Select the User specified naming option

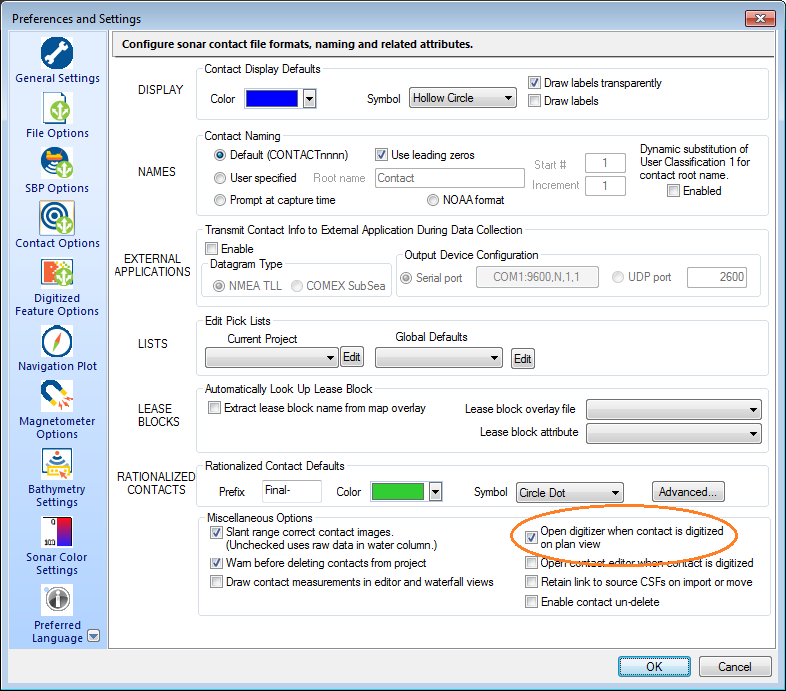coord(221,178)
